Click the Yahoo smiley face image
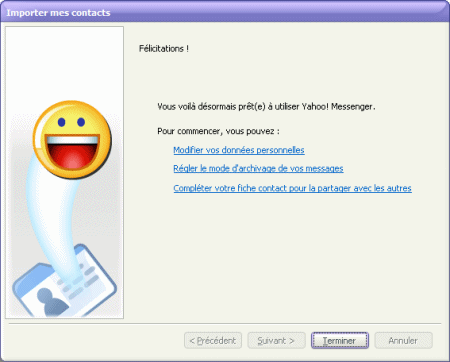The width and height of the screenshot is (450, 362). pos(72,139)
